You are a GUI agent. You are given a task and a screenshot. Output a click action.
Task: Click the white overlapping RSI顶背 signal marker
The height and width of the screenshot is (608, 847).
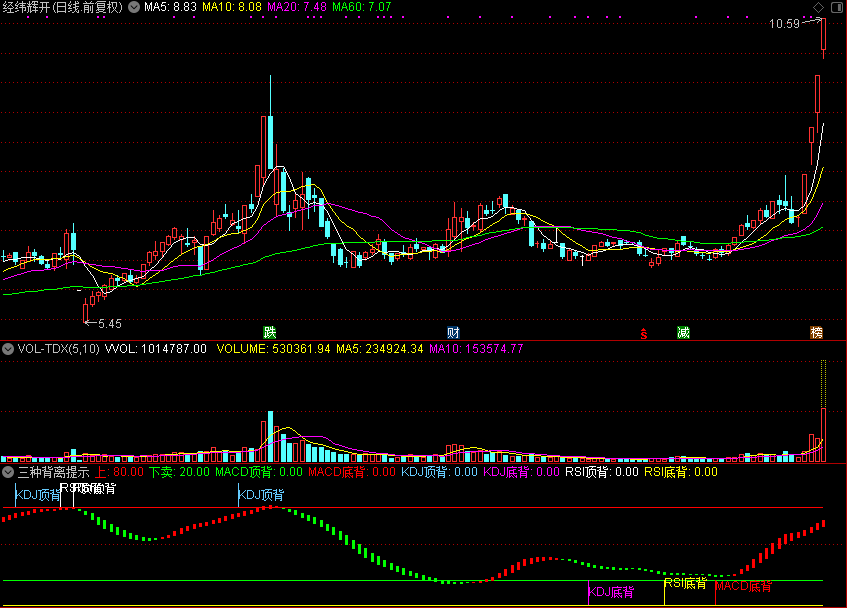(x=88, y=488)
